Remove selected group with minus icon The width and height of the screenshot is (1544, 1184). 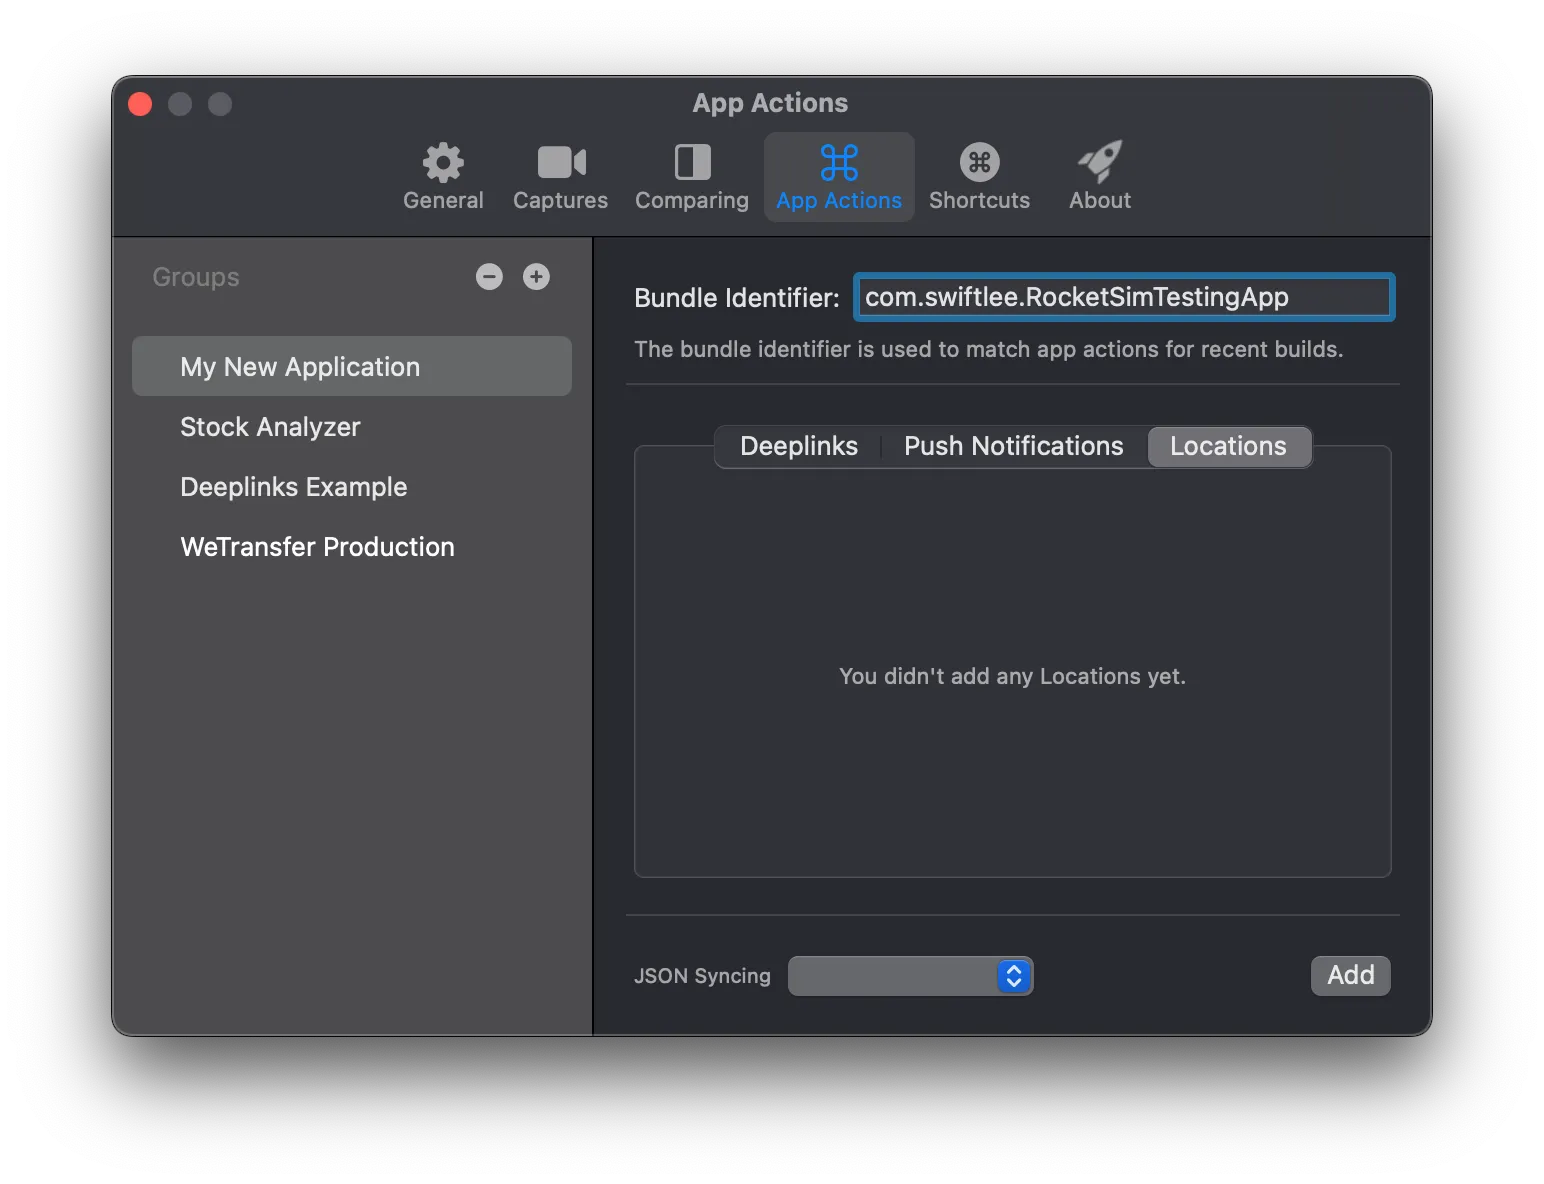[x=489, y=277]
